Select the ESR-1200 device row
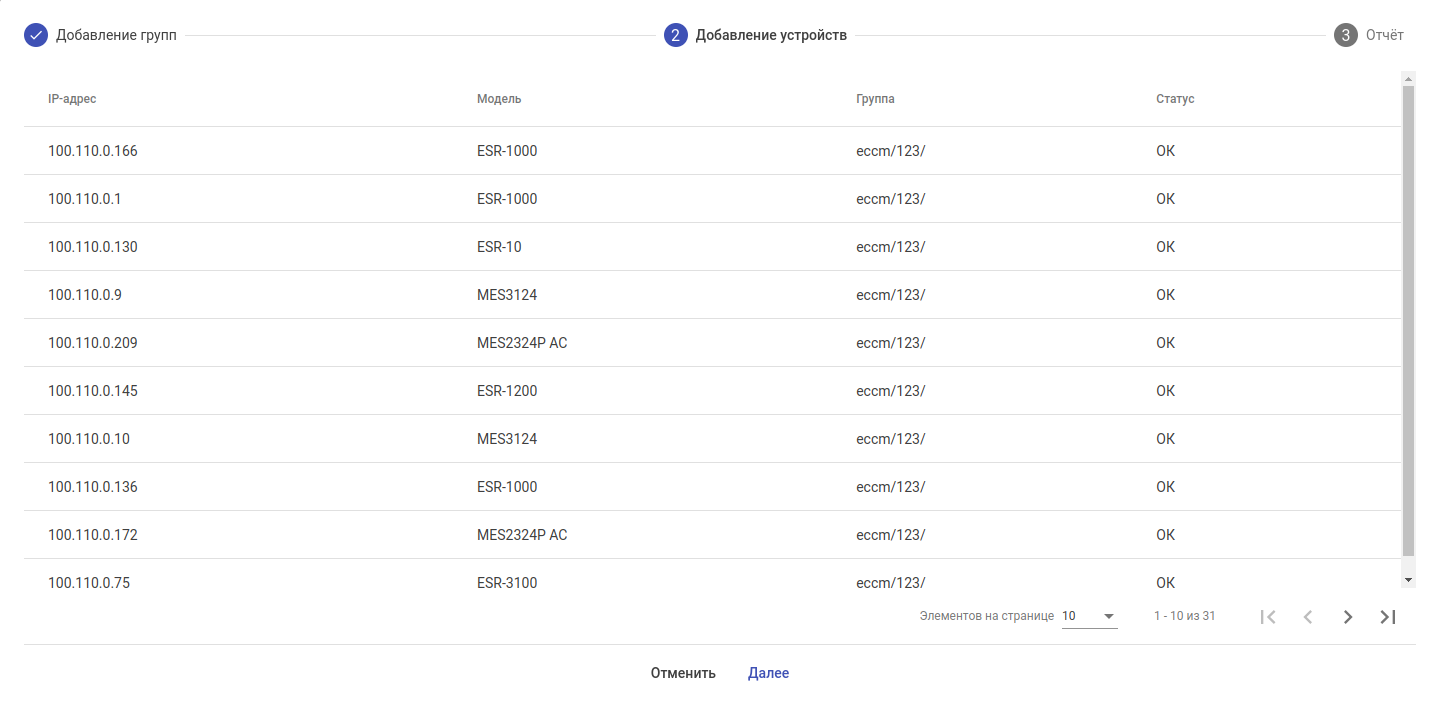The height and width of the screenshot is (721, 1436). pyautogui.click(x=507, y=391)
